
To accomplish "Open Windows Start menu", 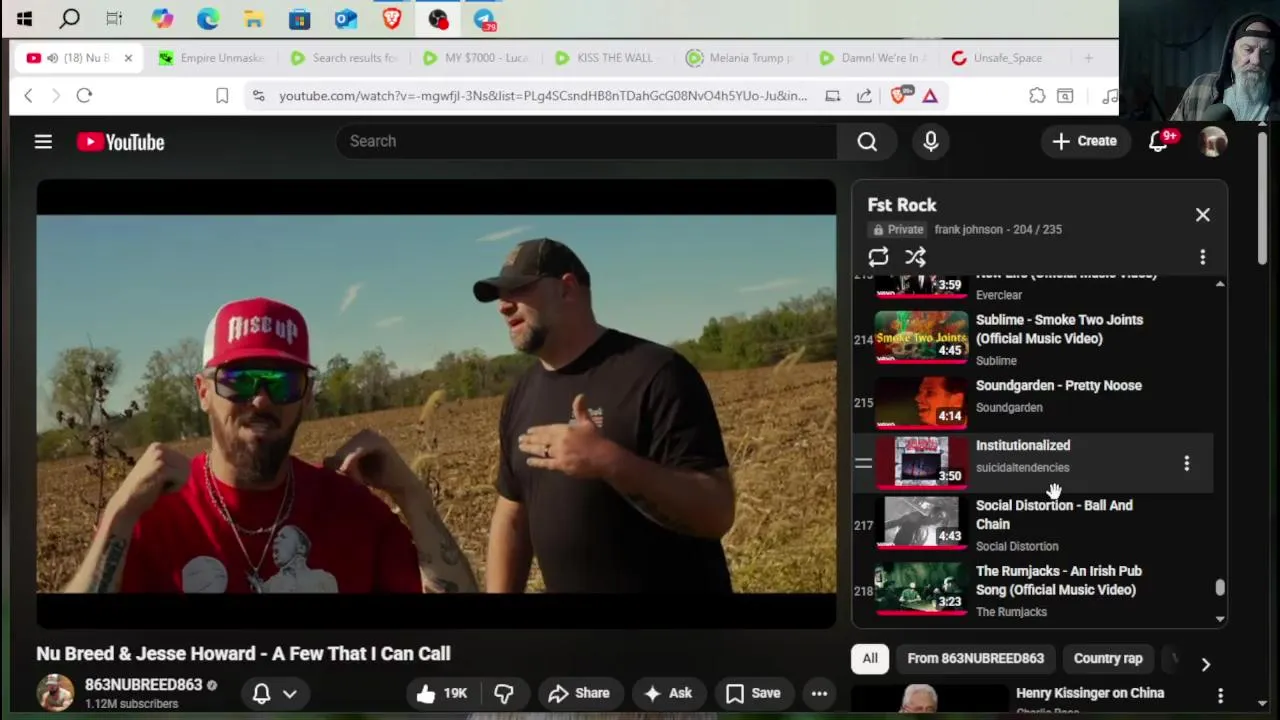I will coord(24,18).
